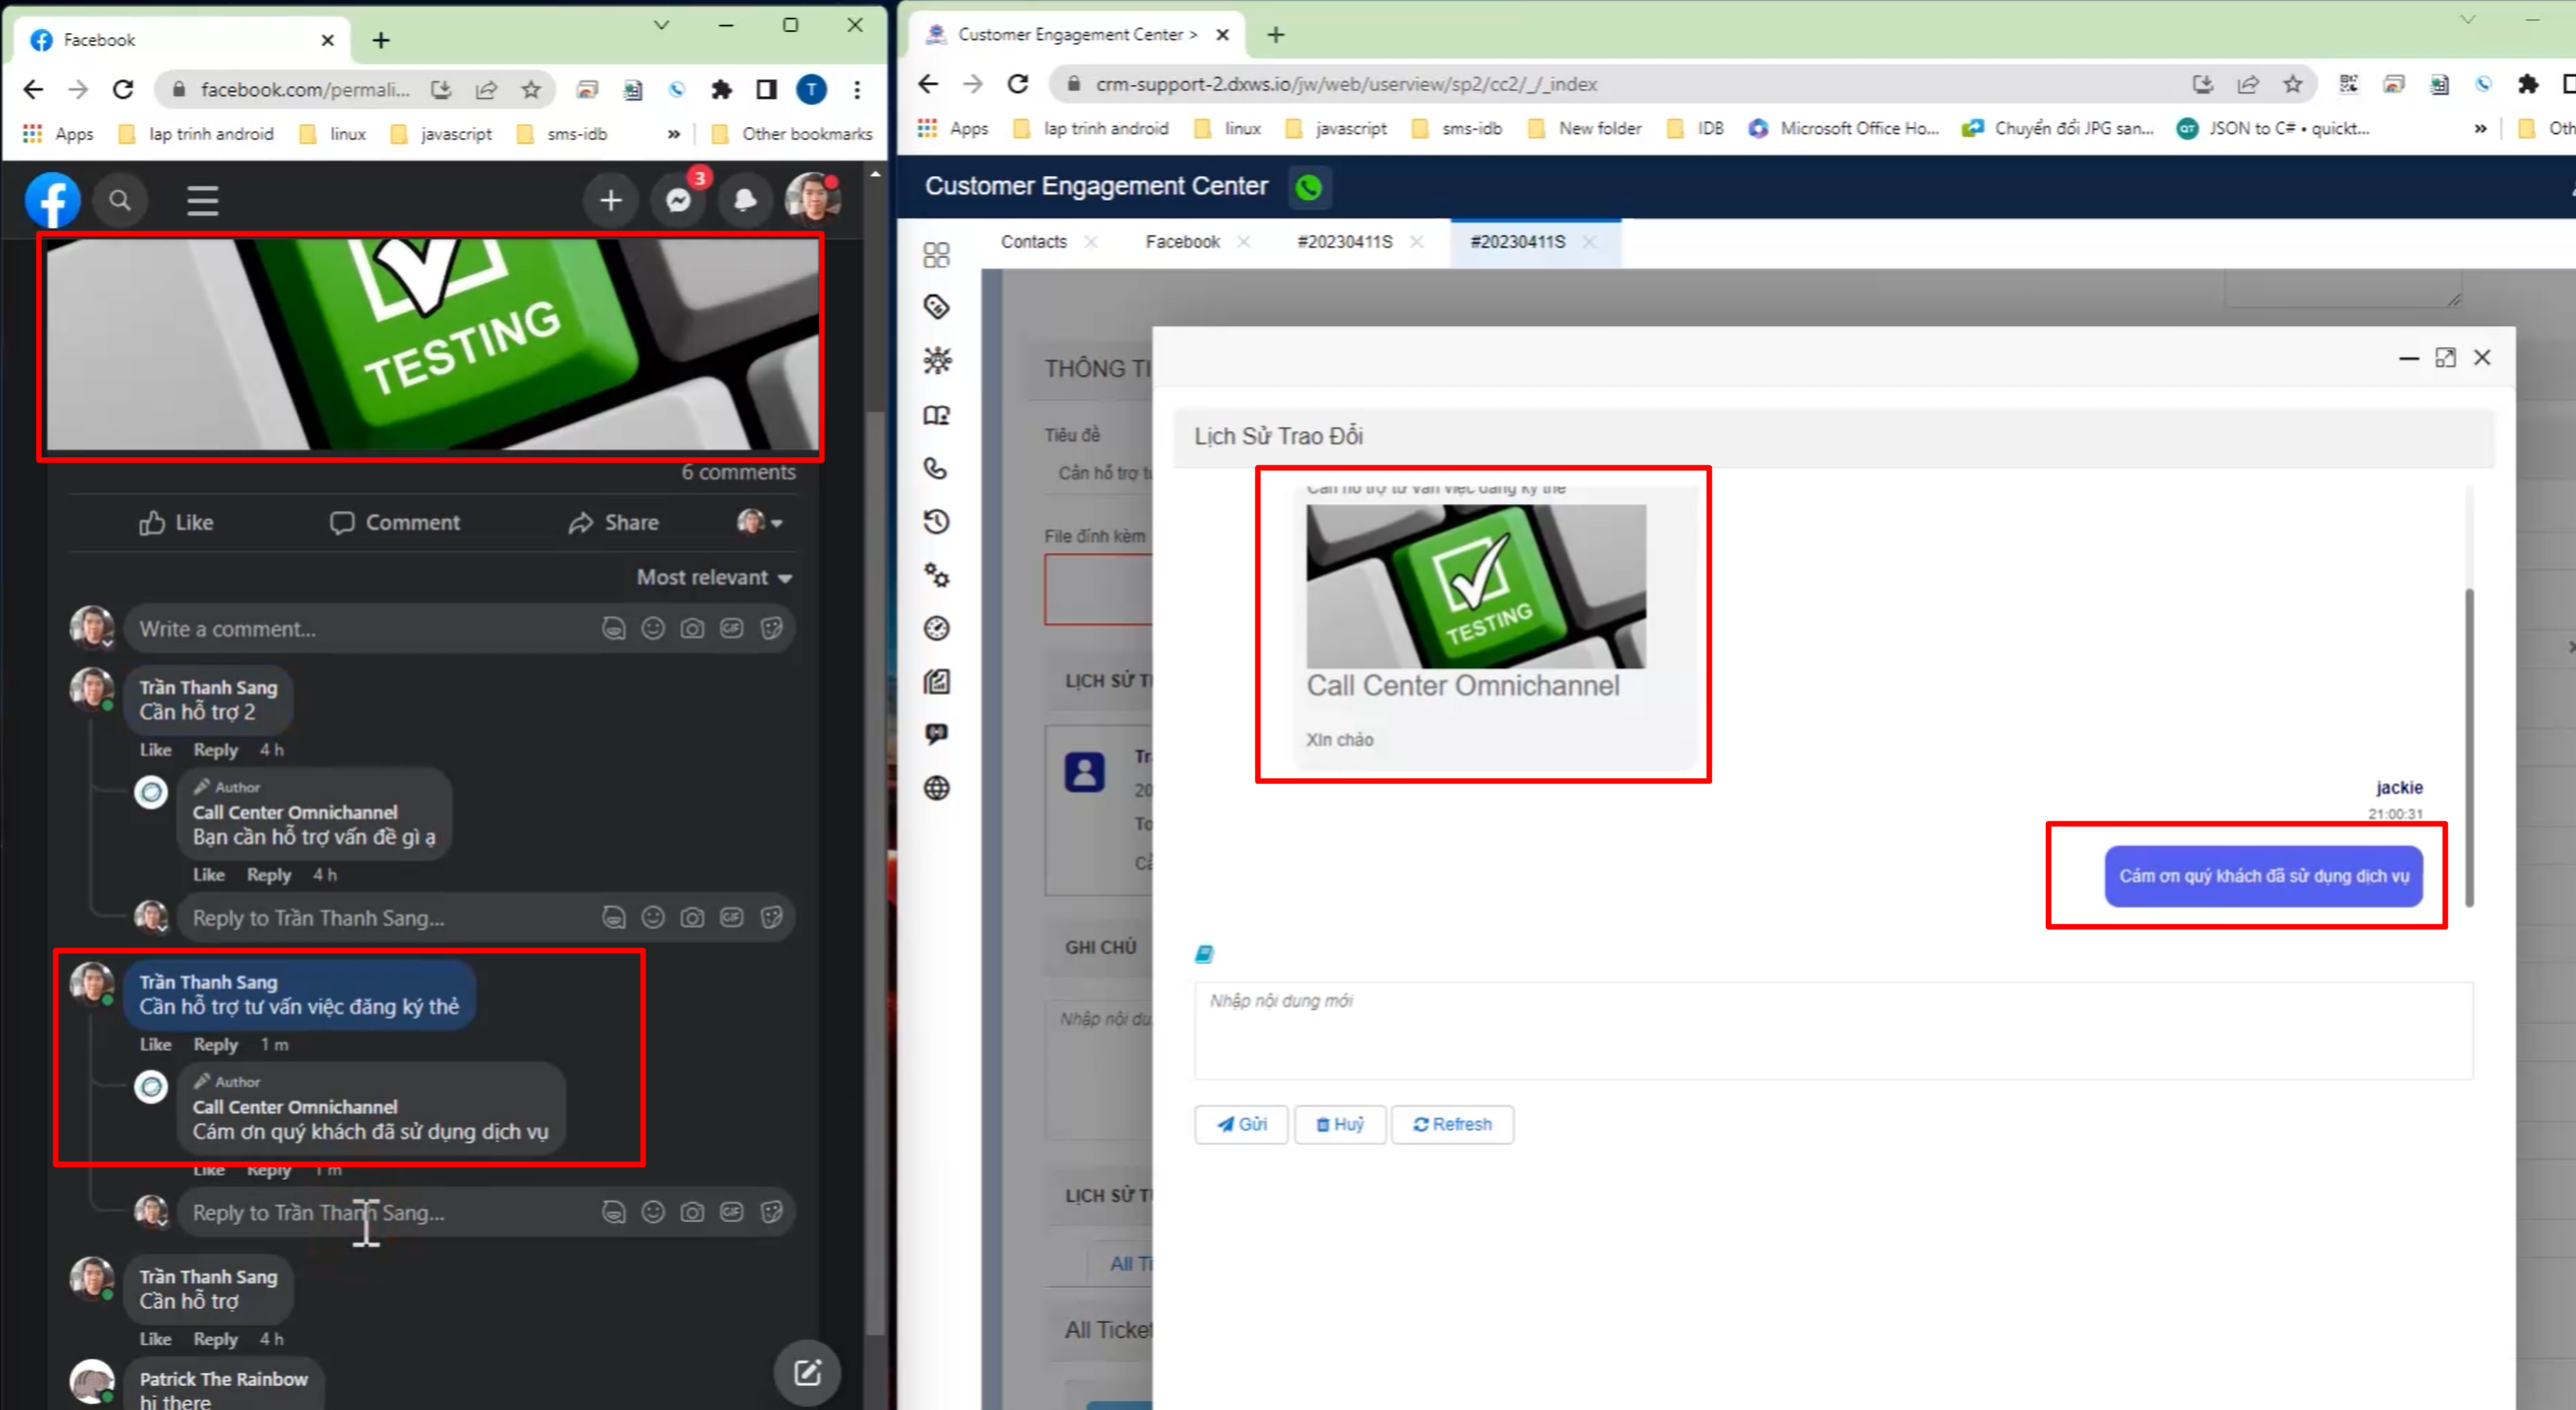Open the Facebook hamburger menu
The width and height of the screenshot is (2576, 1410).
pos(203,201)
